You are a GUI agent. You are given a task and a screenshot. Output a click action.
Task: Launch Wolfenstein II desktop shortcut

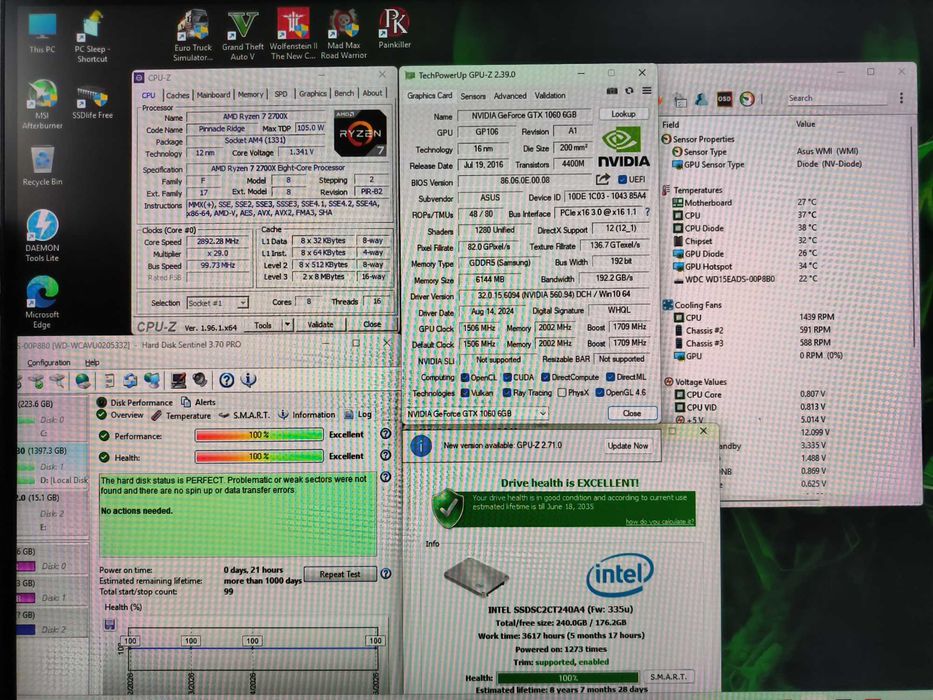click(x=293, y=35)
